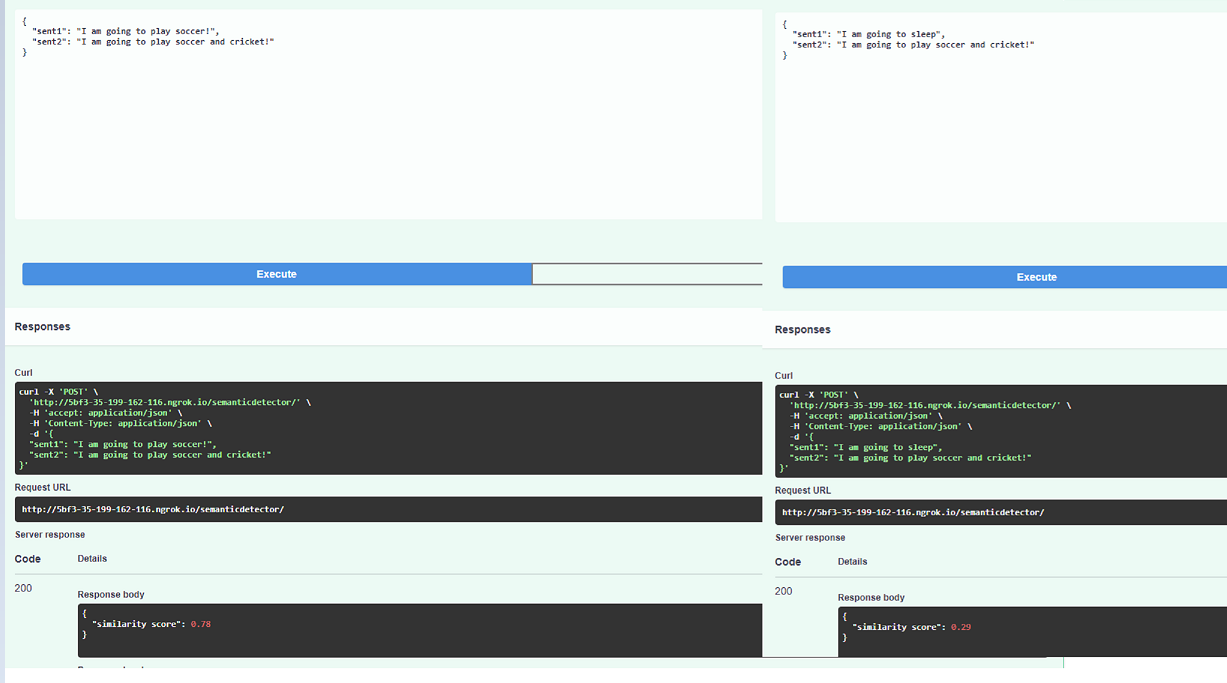Click sent1 "play soccer!" line in left request body
The image size is (1227, 683).
[125, 31]
